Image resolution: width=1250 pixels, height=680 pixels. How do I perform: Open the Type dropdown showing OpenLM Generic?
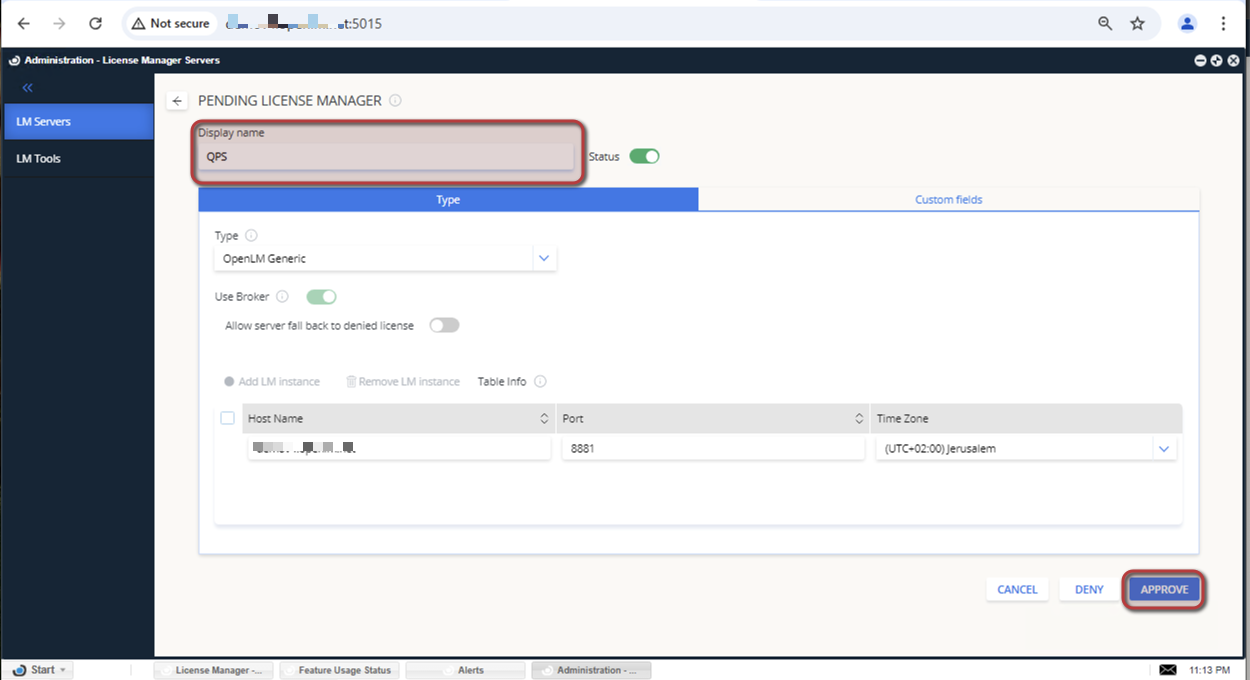coord(385,258)
